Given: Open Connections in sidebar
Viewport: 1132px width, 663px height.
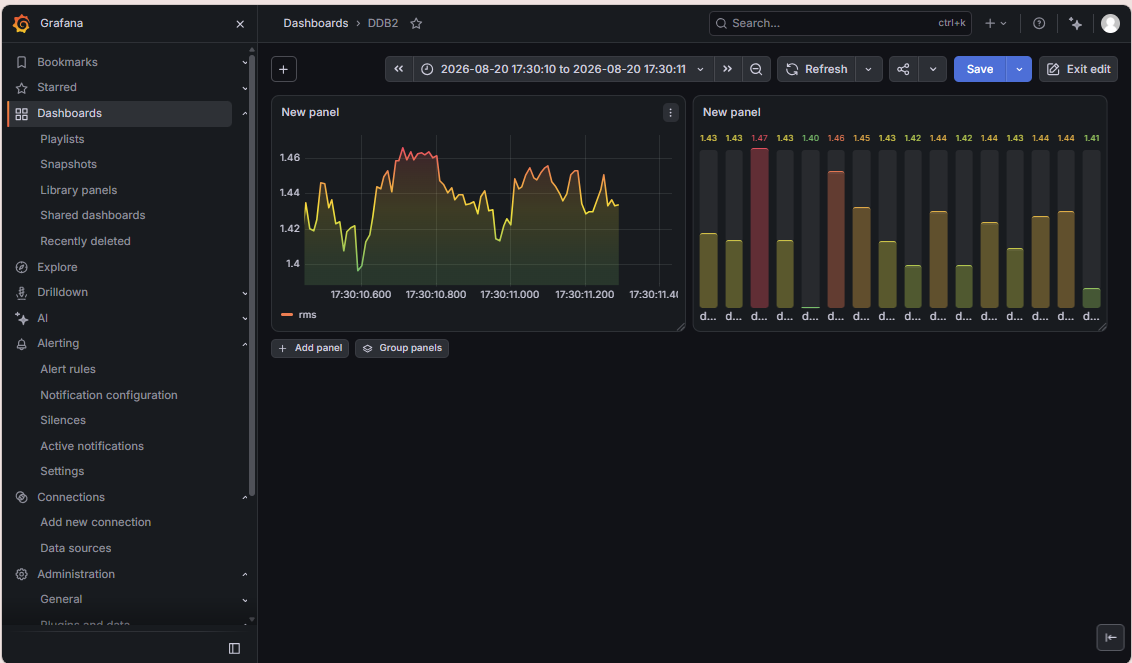Looking at the screenshot, I should 71,498.
